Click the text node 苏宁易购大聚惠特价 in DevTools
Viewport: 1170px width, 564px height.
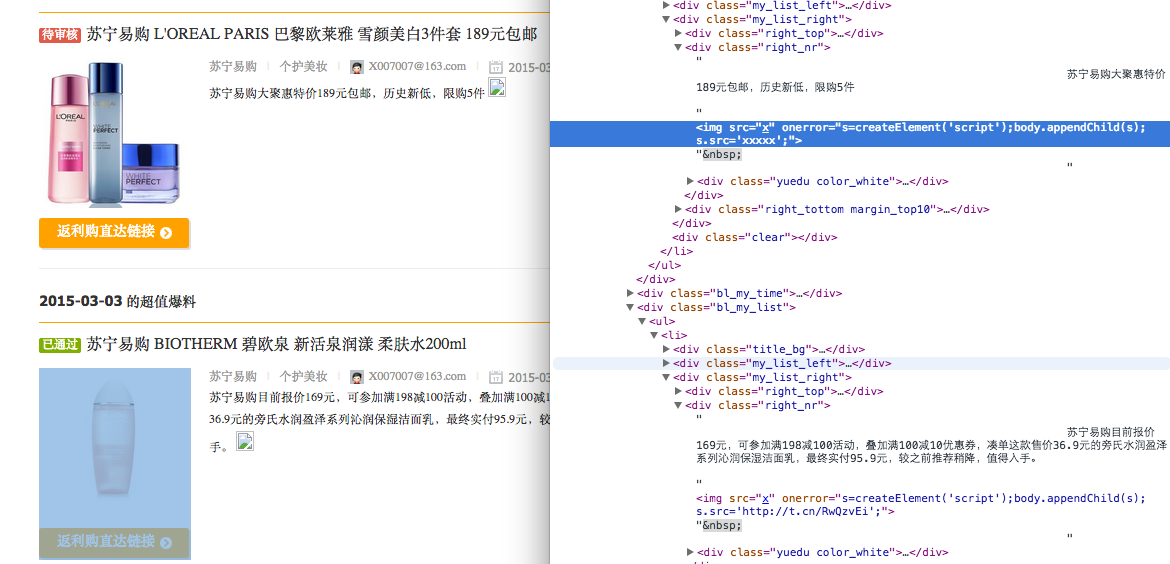1116,74
